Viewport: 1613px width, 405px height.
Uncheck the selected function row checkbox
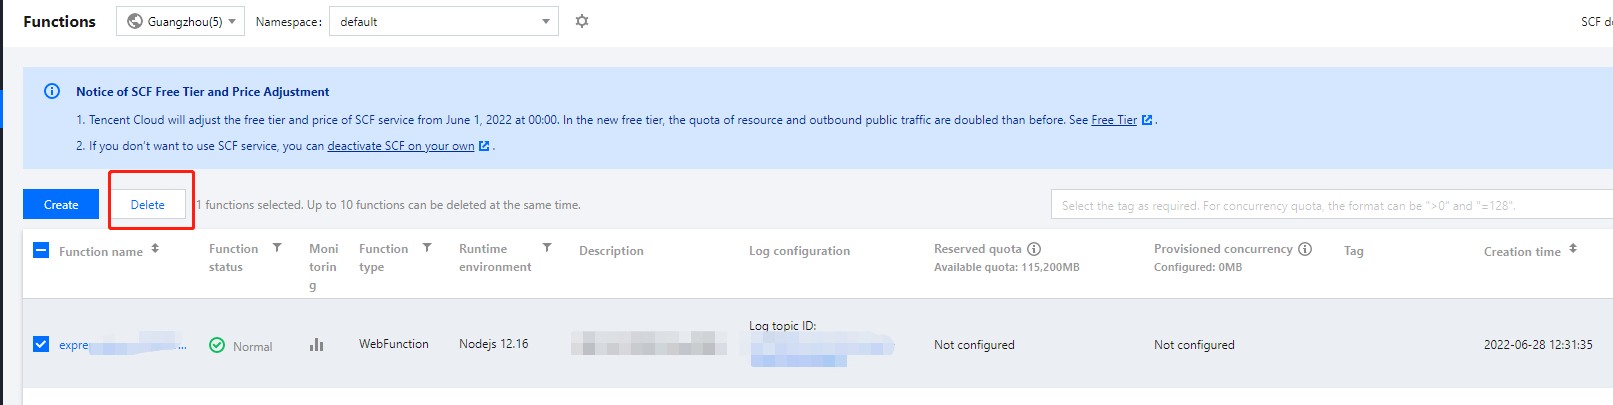tap(41, 344)
